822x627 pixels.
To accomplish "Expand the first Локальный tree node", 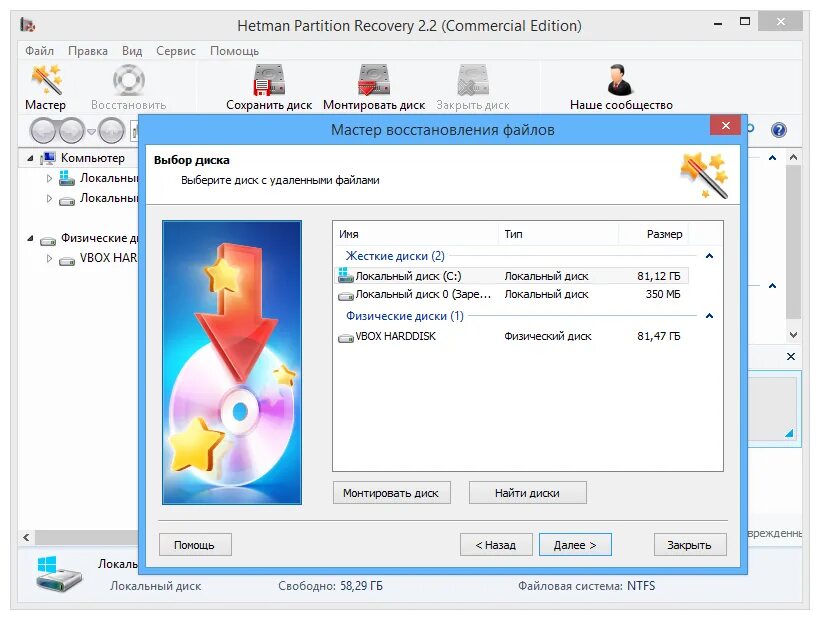I will point(49,179).
